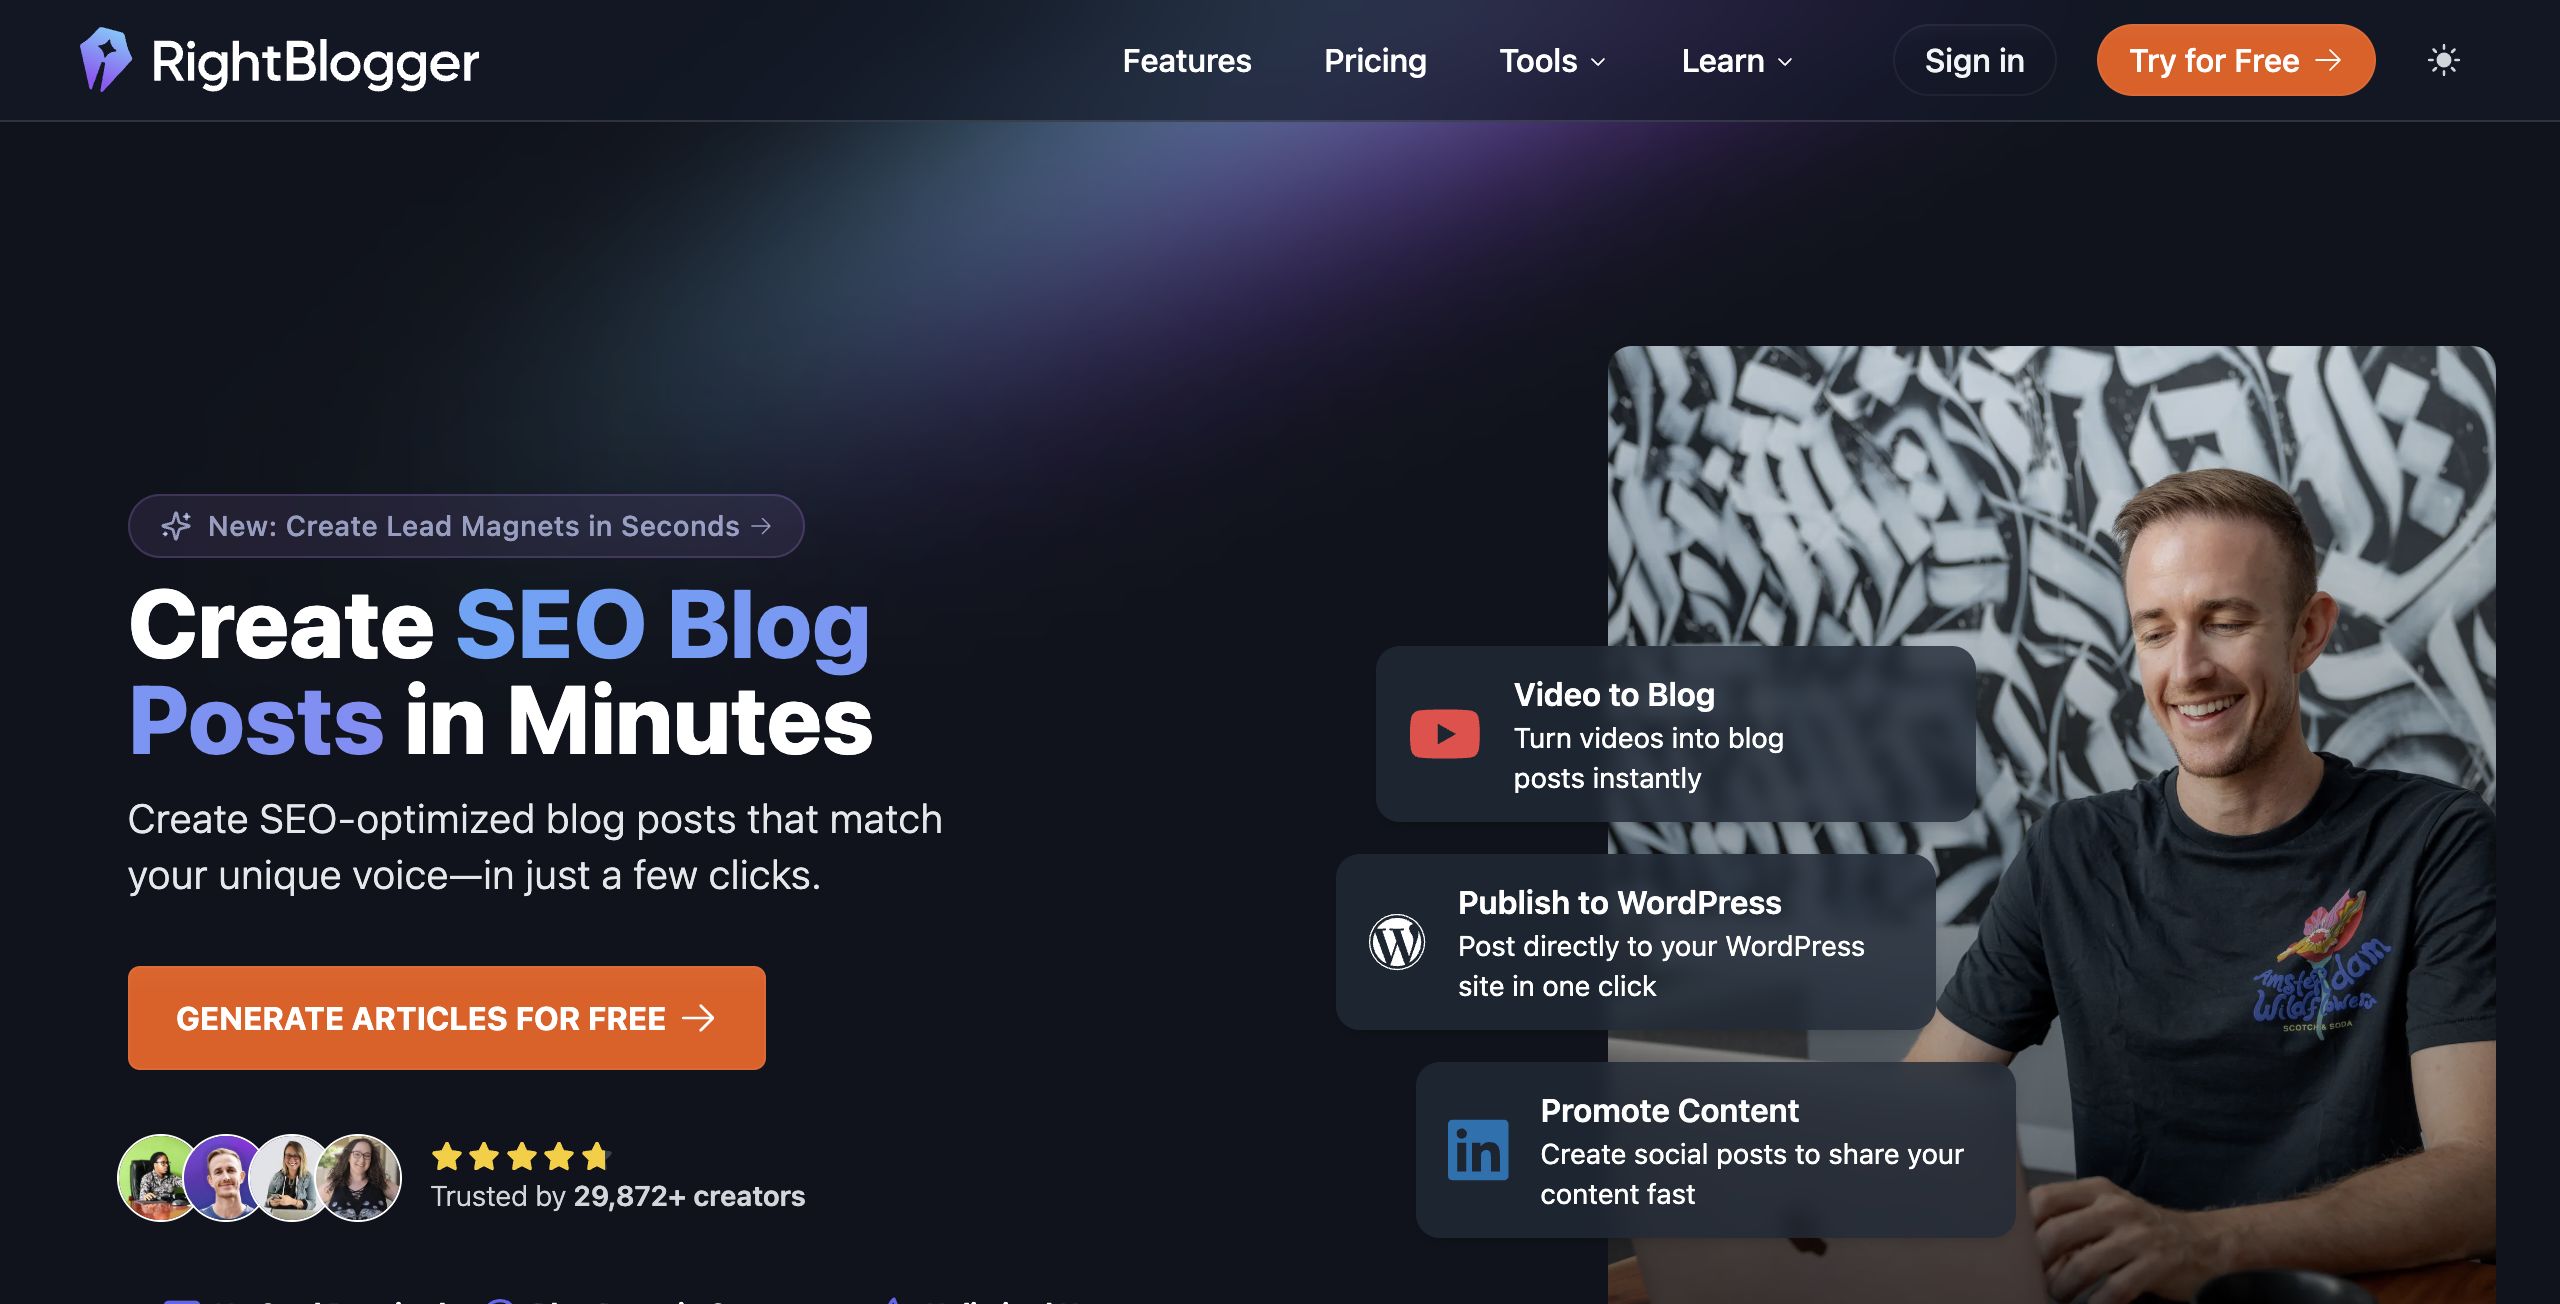Image resolution: width=2560 pixels, height=1304 pixels.
Task: Click the RightBlogger logo icon
Action: 105,60
